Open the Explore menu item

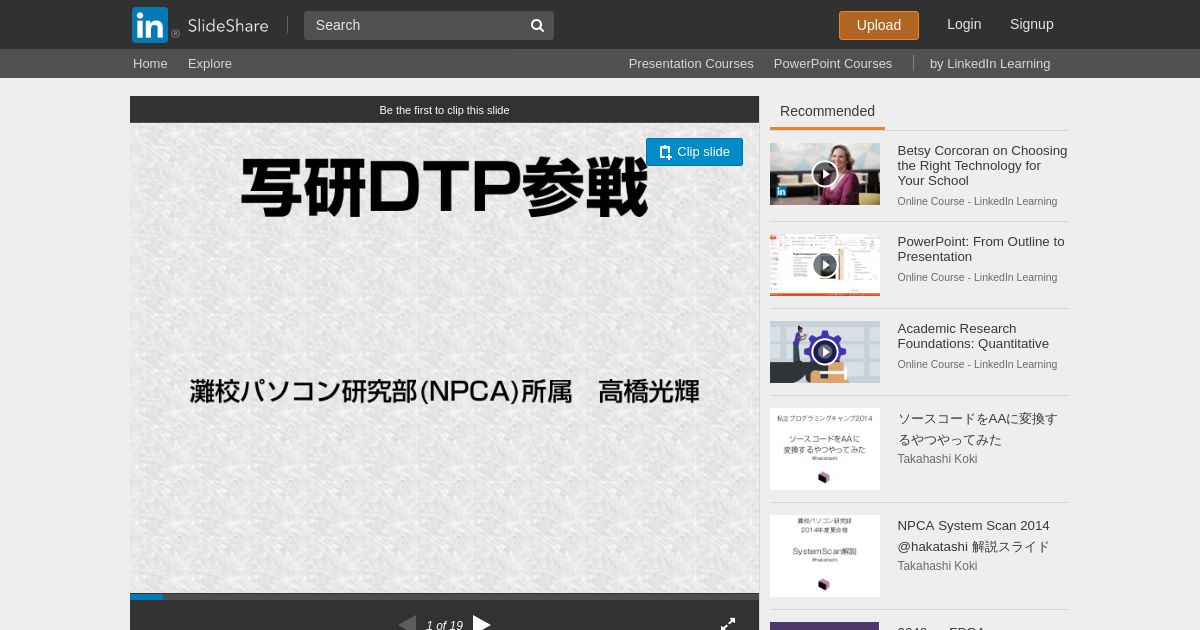pos(210,63)
